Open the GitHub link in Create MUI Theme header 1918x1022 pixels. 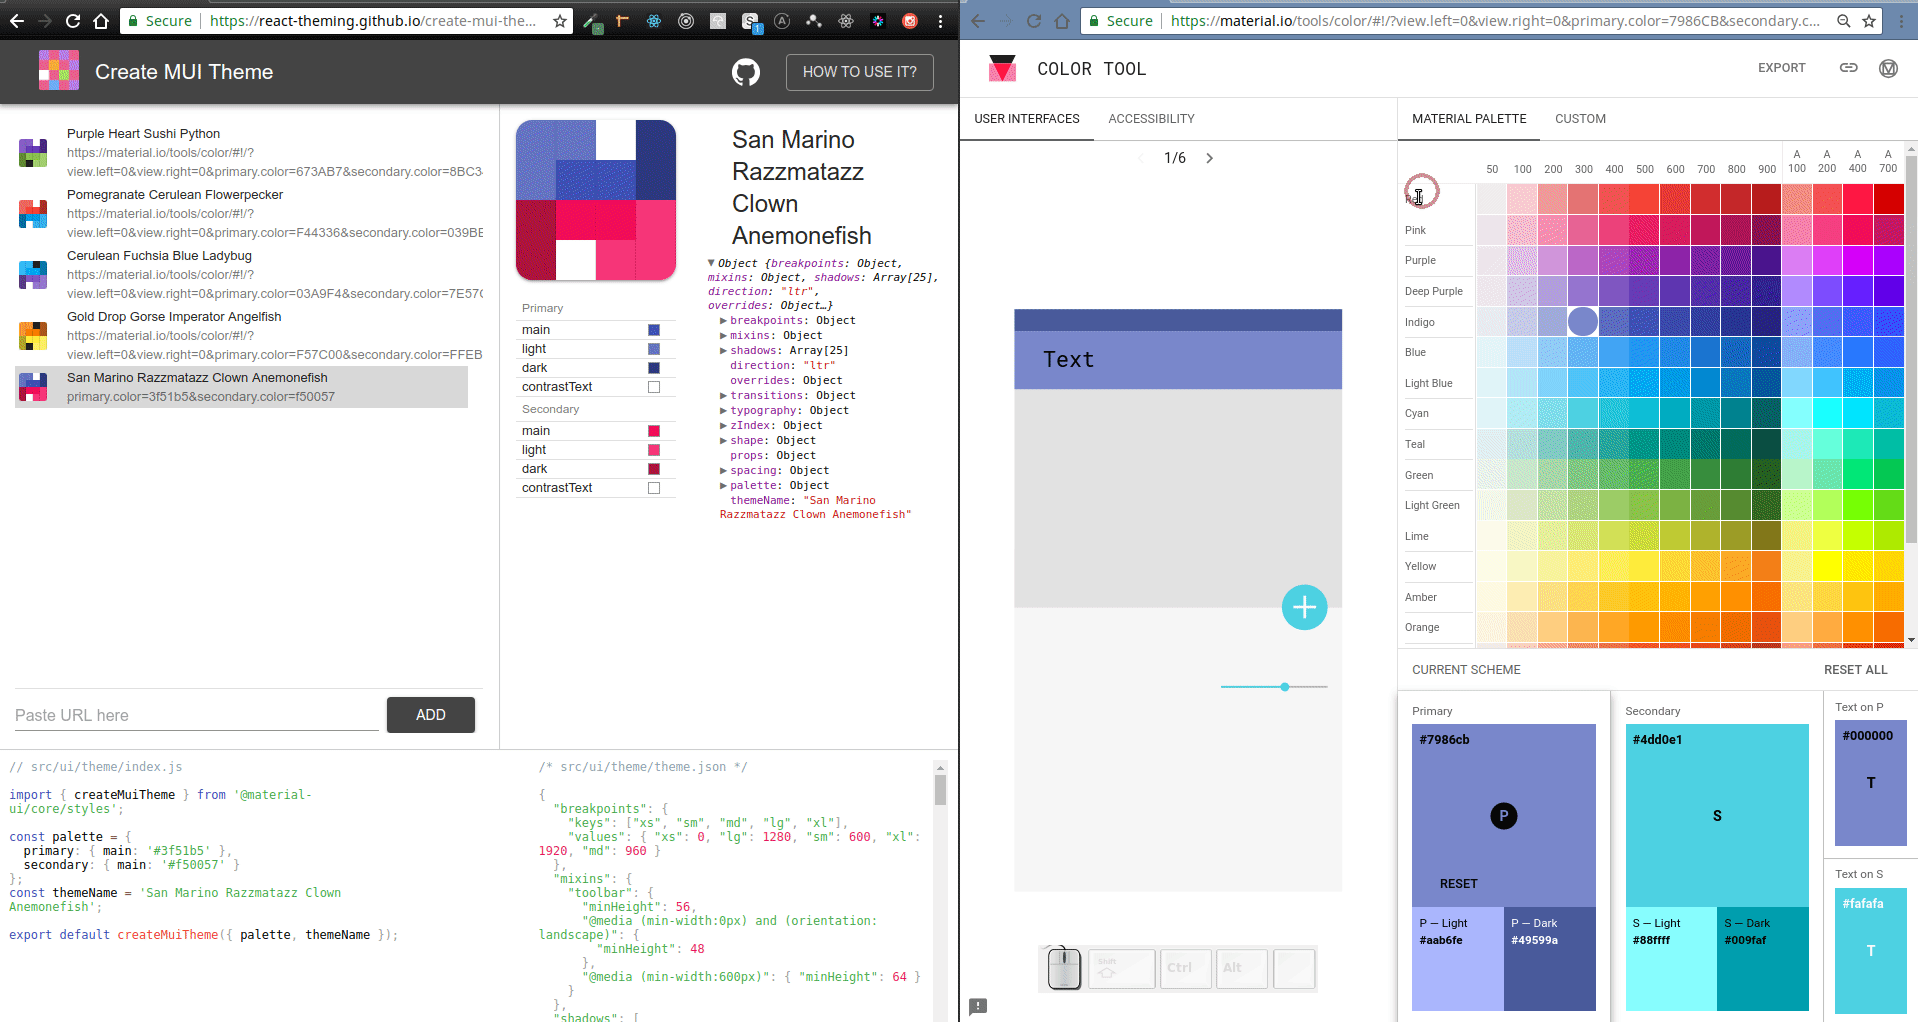745,71
